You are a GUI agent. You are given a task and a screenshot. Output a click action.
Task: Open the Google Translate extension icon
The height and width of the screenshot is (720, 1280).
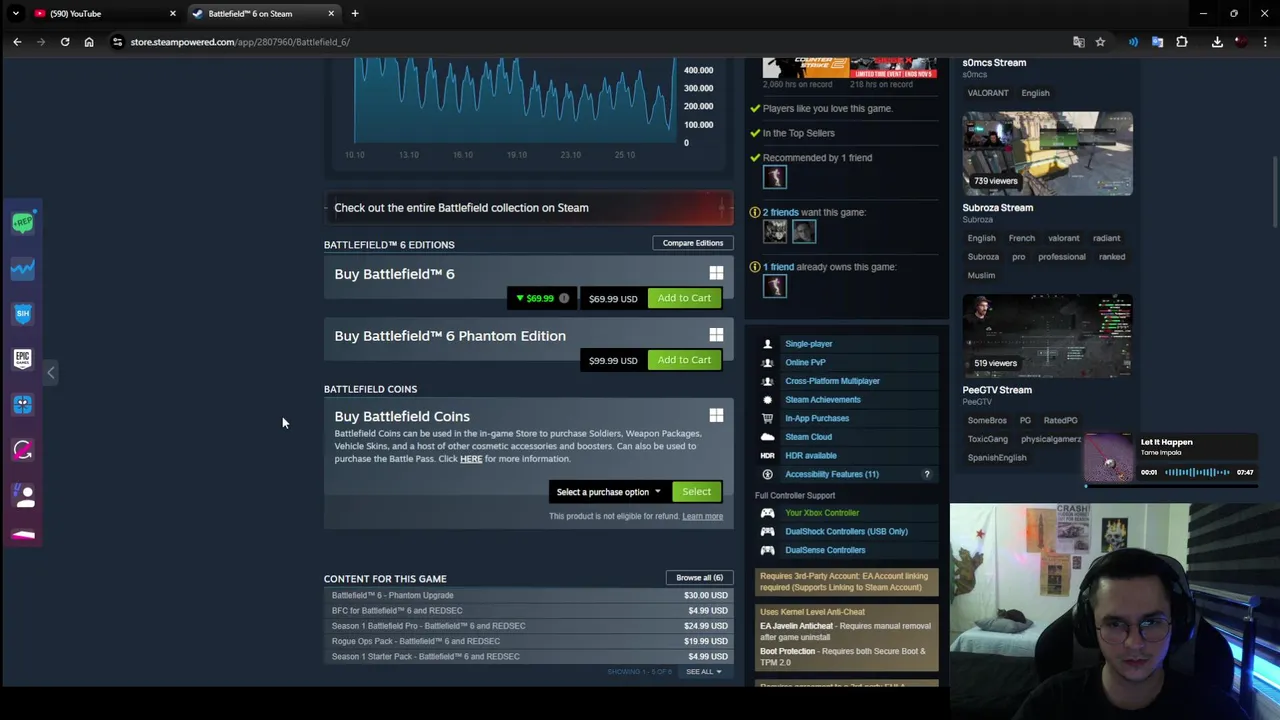point(1157,42)
